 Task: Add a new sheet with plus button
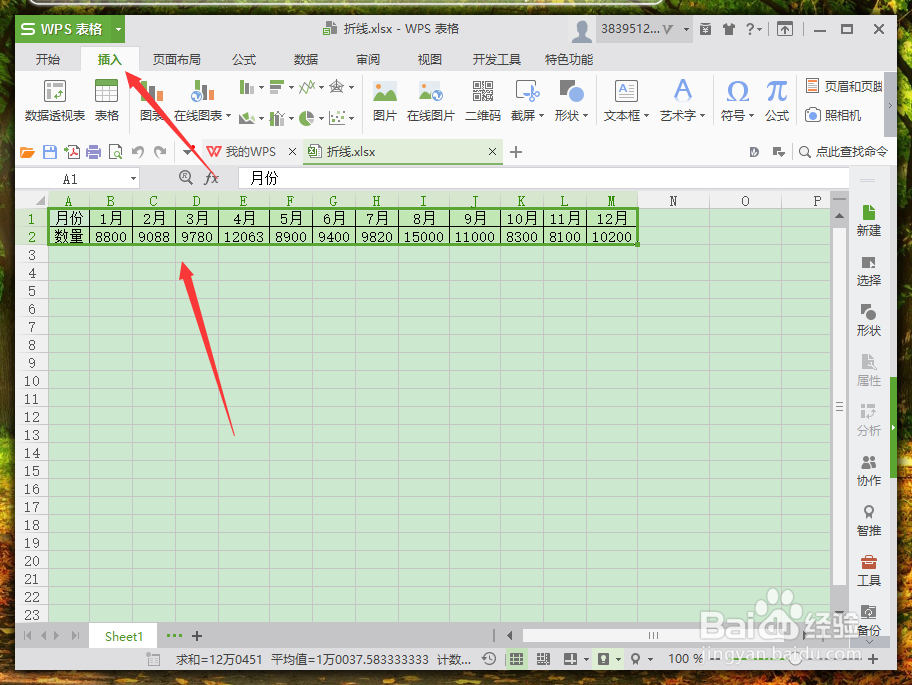click(197, 636)
